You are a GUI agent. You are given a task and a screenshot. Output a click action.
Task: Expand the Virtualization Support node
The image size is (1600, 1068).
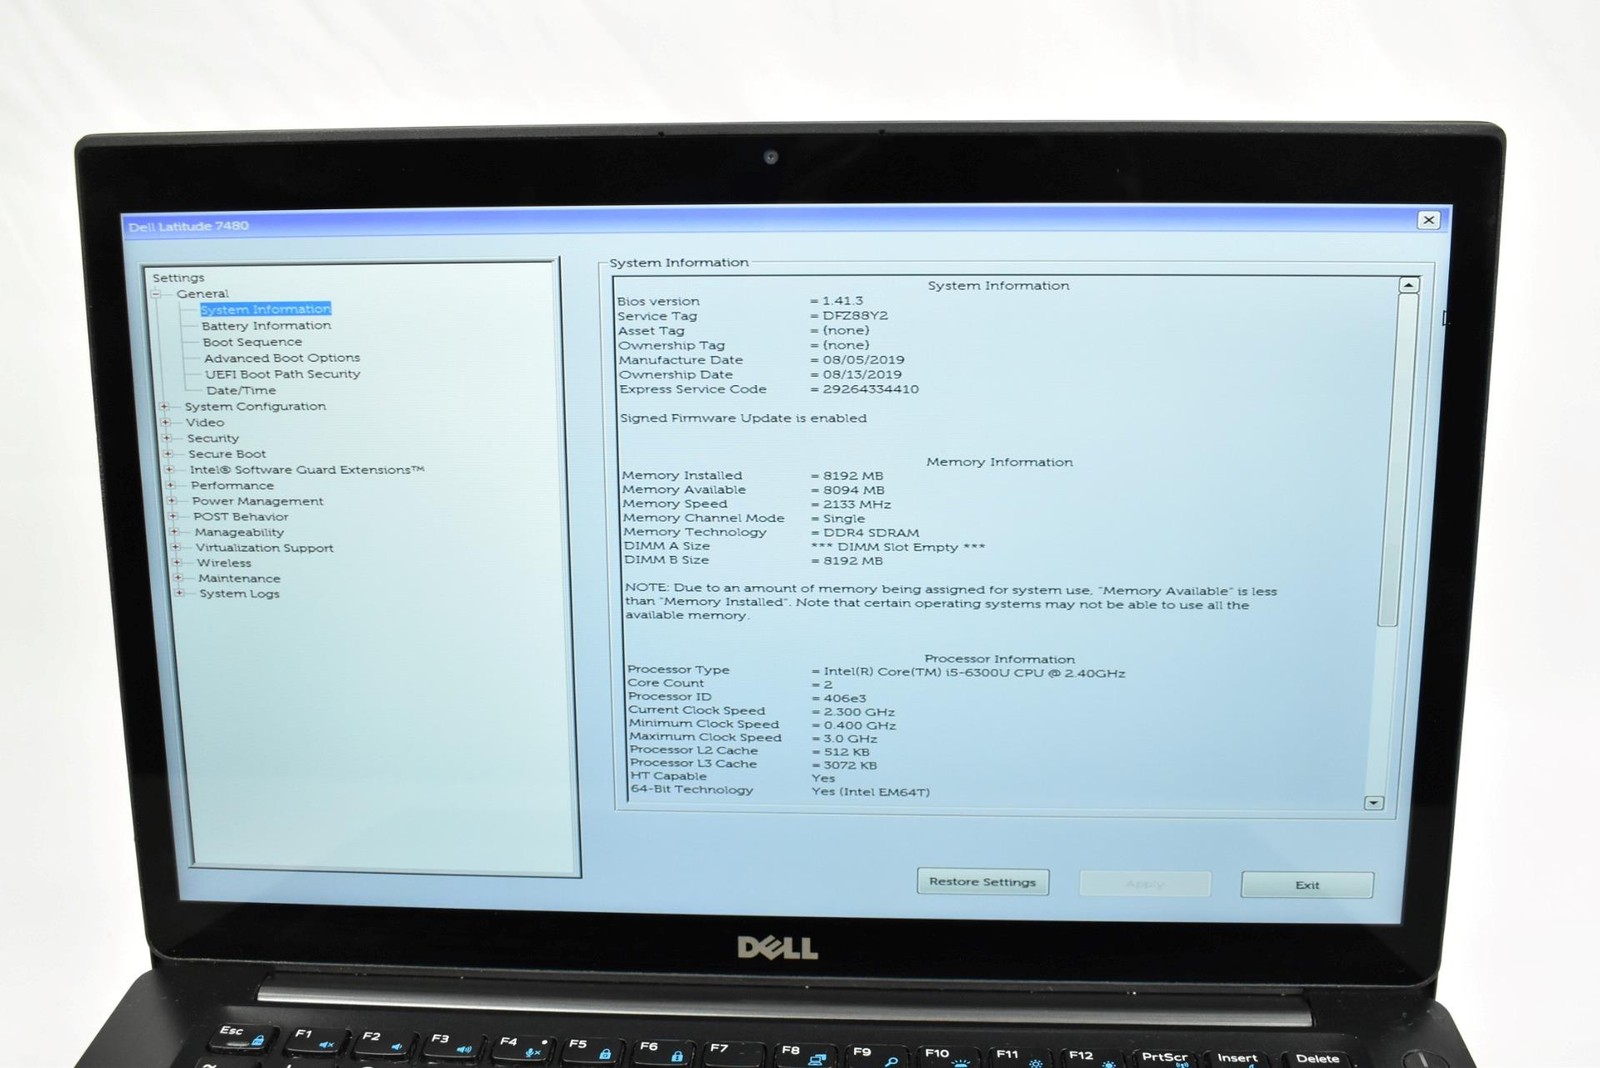click(x=175, y=547)
